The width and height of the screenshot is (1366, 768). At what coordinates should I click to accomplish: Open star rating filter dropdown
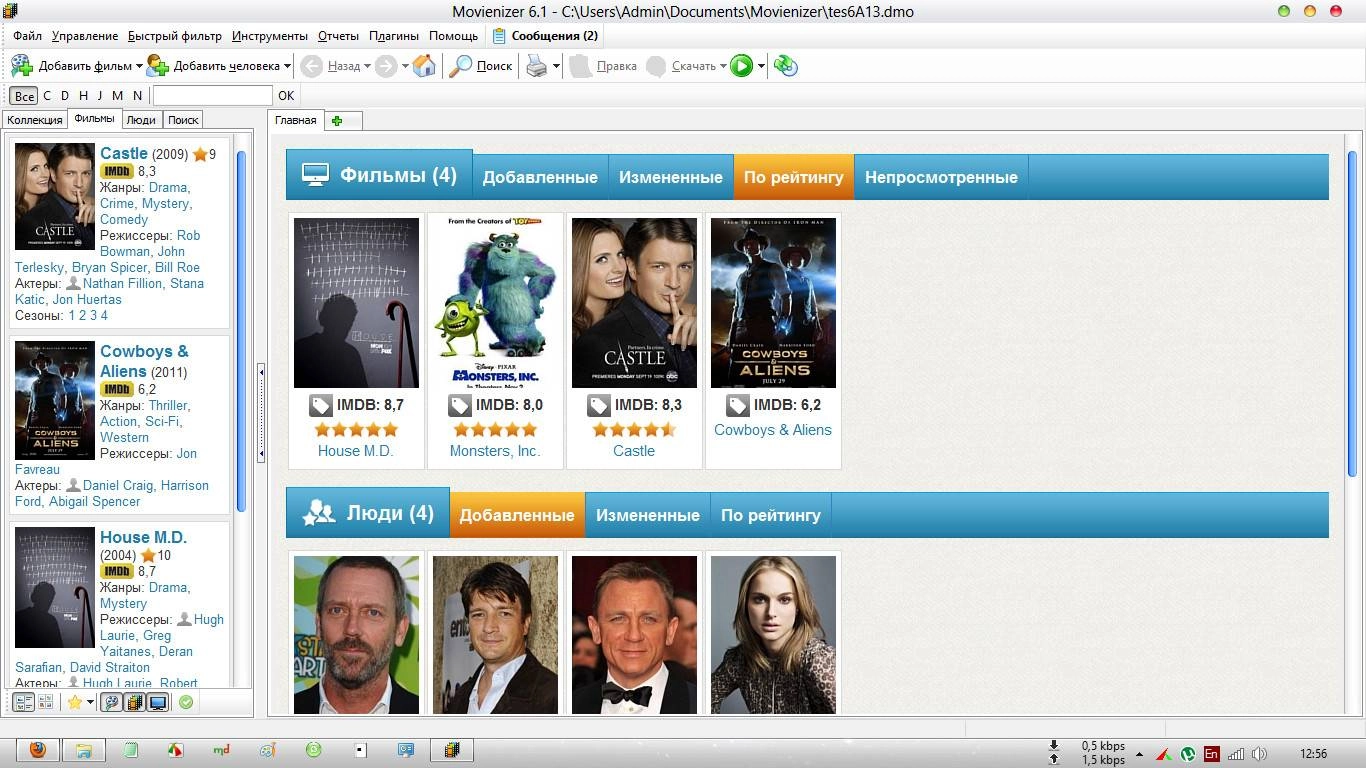coord(90,702)
